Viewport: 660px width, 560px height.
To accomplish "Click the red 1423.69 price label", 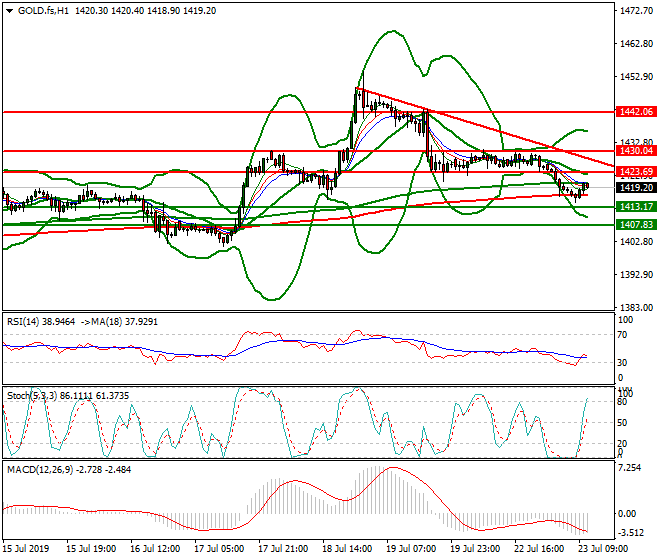I will tap(635, 172).
